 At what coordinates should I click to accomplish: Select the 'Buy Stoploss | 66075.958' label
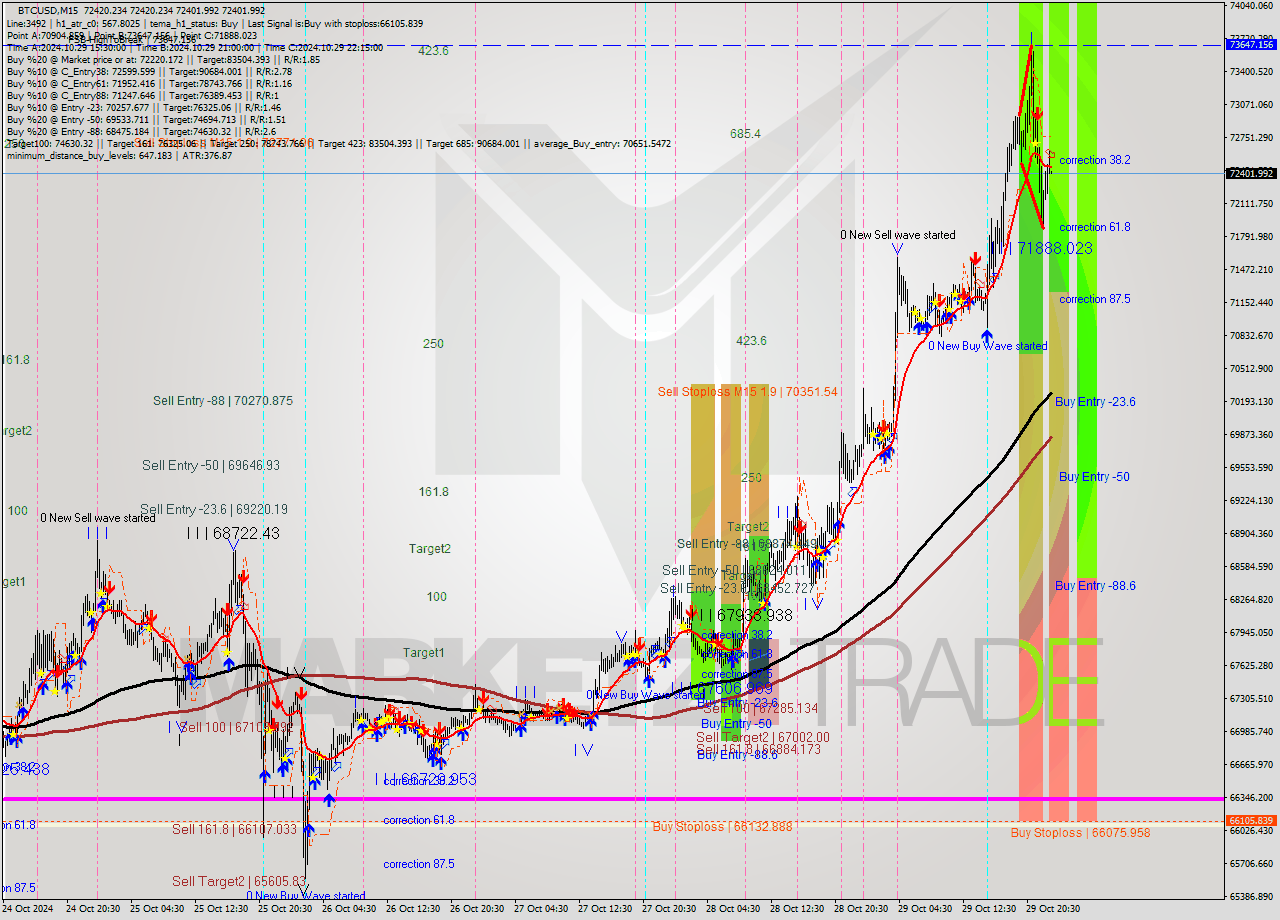click(1080, 832)
